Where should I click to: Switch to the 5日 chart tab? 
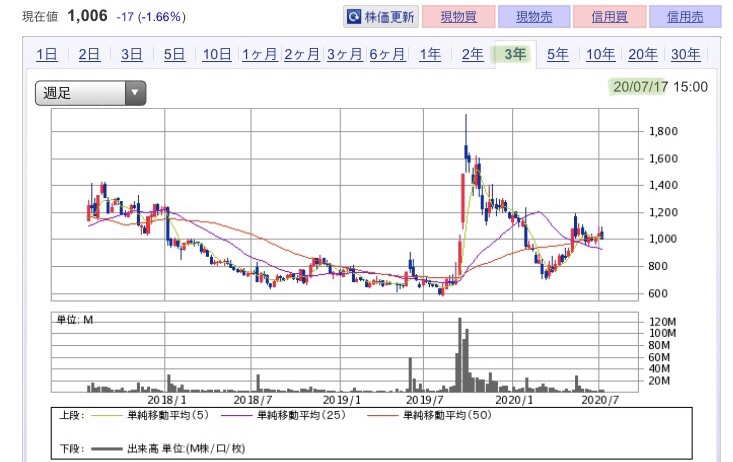tap(174, 54)
